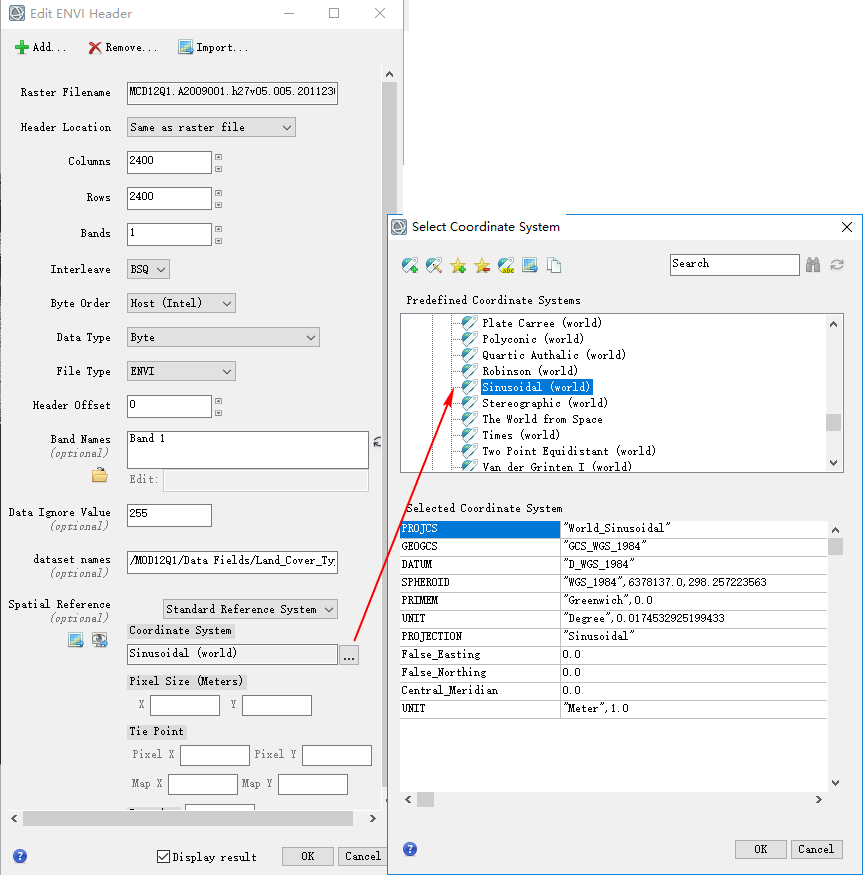Click the Data Ignore Value field
Viewport: 863px width, 875px height.
click(x=169, y=515)
